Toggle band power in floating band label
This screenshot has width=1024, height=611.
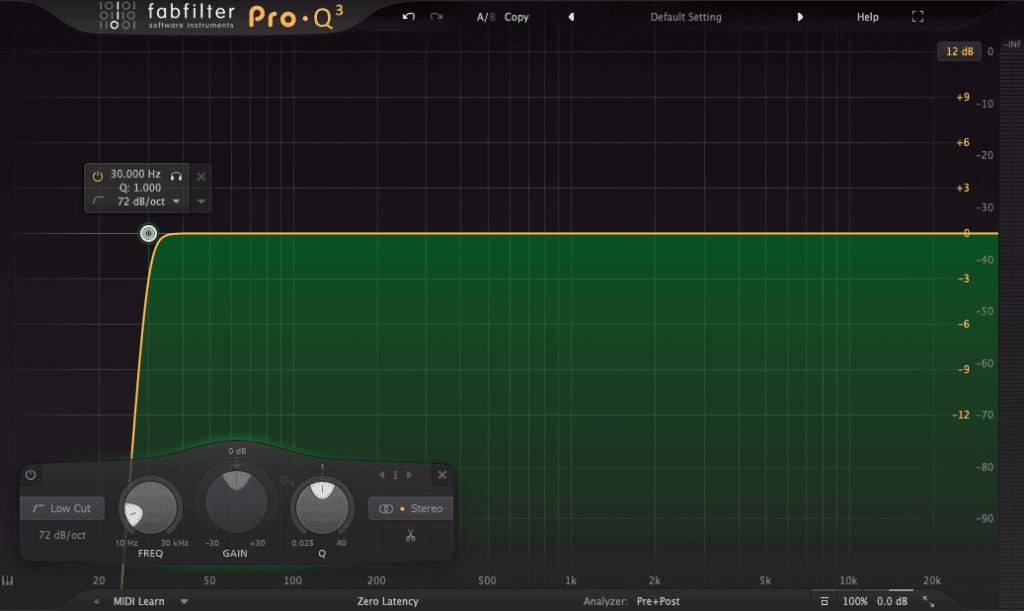coord(97,176)
